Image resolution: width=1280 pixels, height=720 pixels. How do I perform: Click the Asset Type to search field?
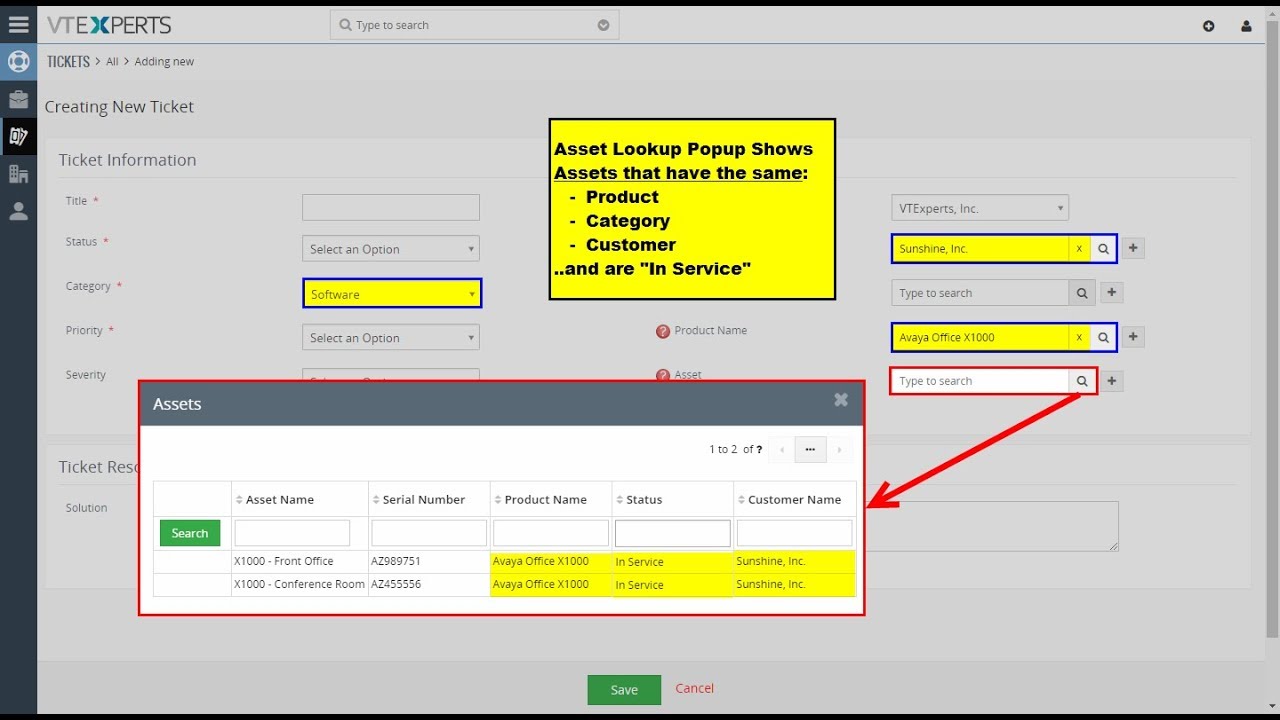(980, 381)
